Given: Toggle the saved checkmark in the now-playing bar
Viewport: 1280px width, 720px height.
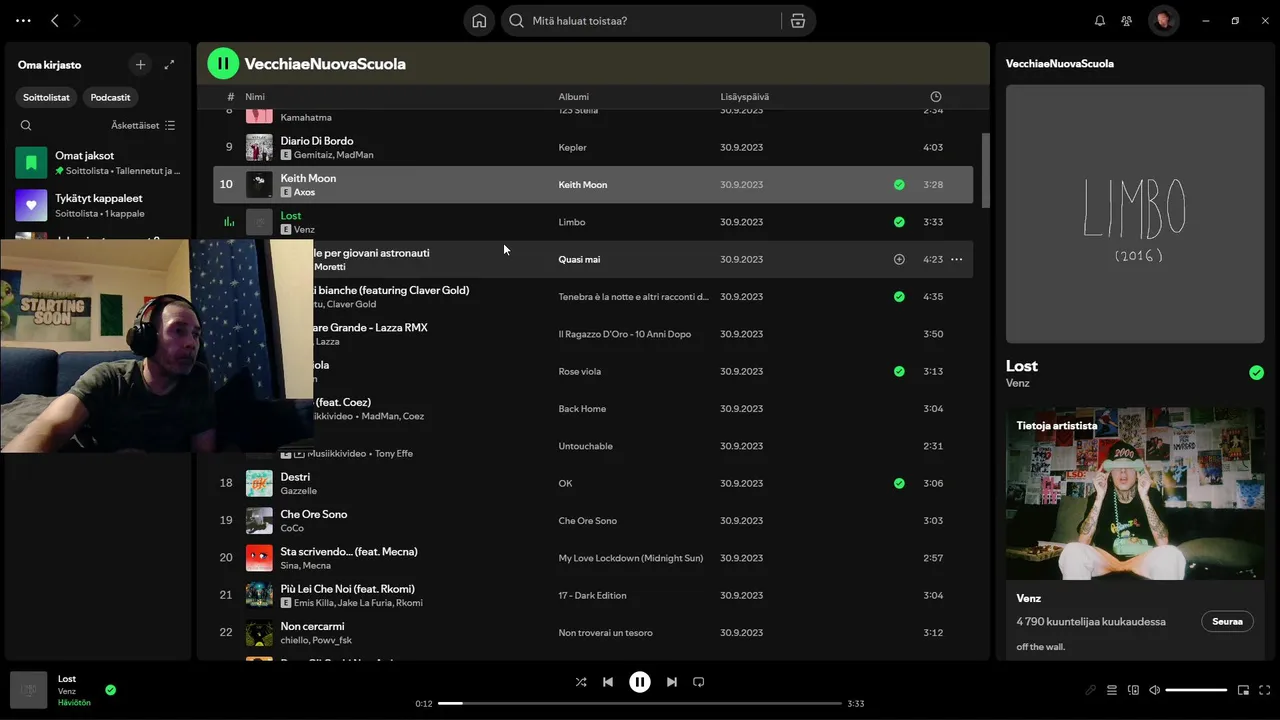Looking at the screenshot, I should (x=110, y=690).
